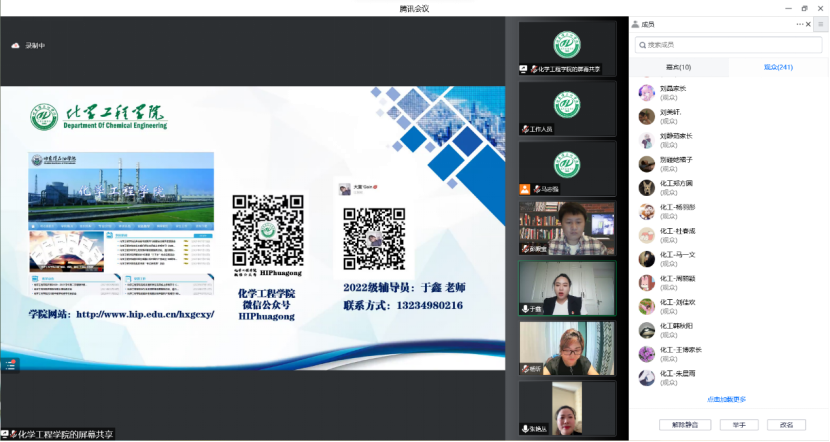Viewport: 830px width, 442px height.
Task: Switch to the 嘉宾(10) tab
Action: [x=679, y=67]
